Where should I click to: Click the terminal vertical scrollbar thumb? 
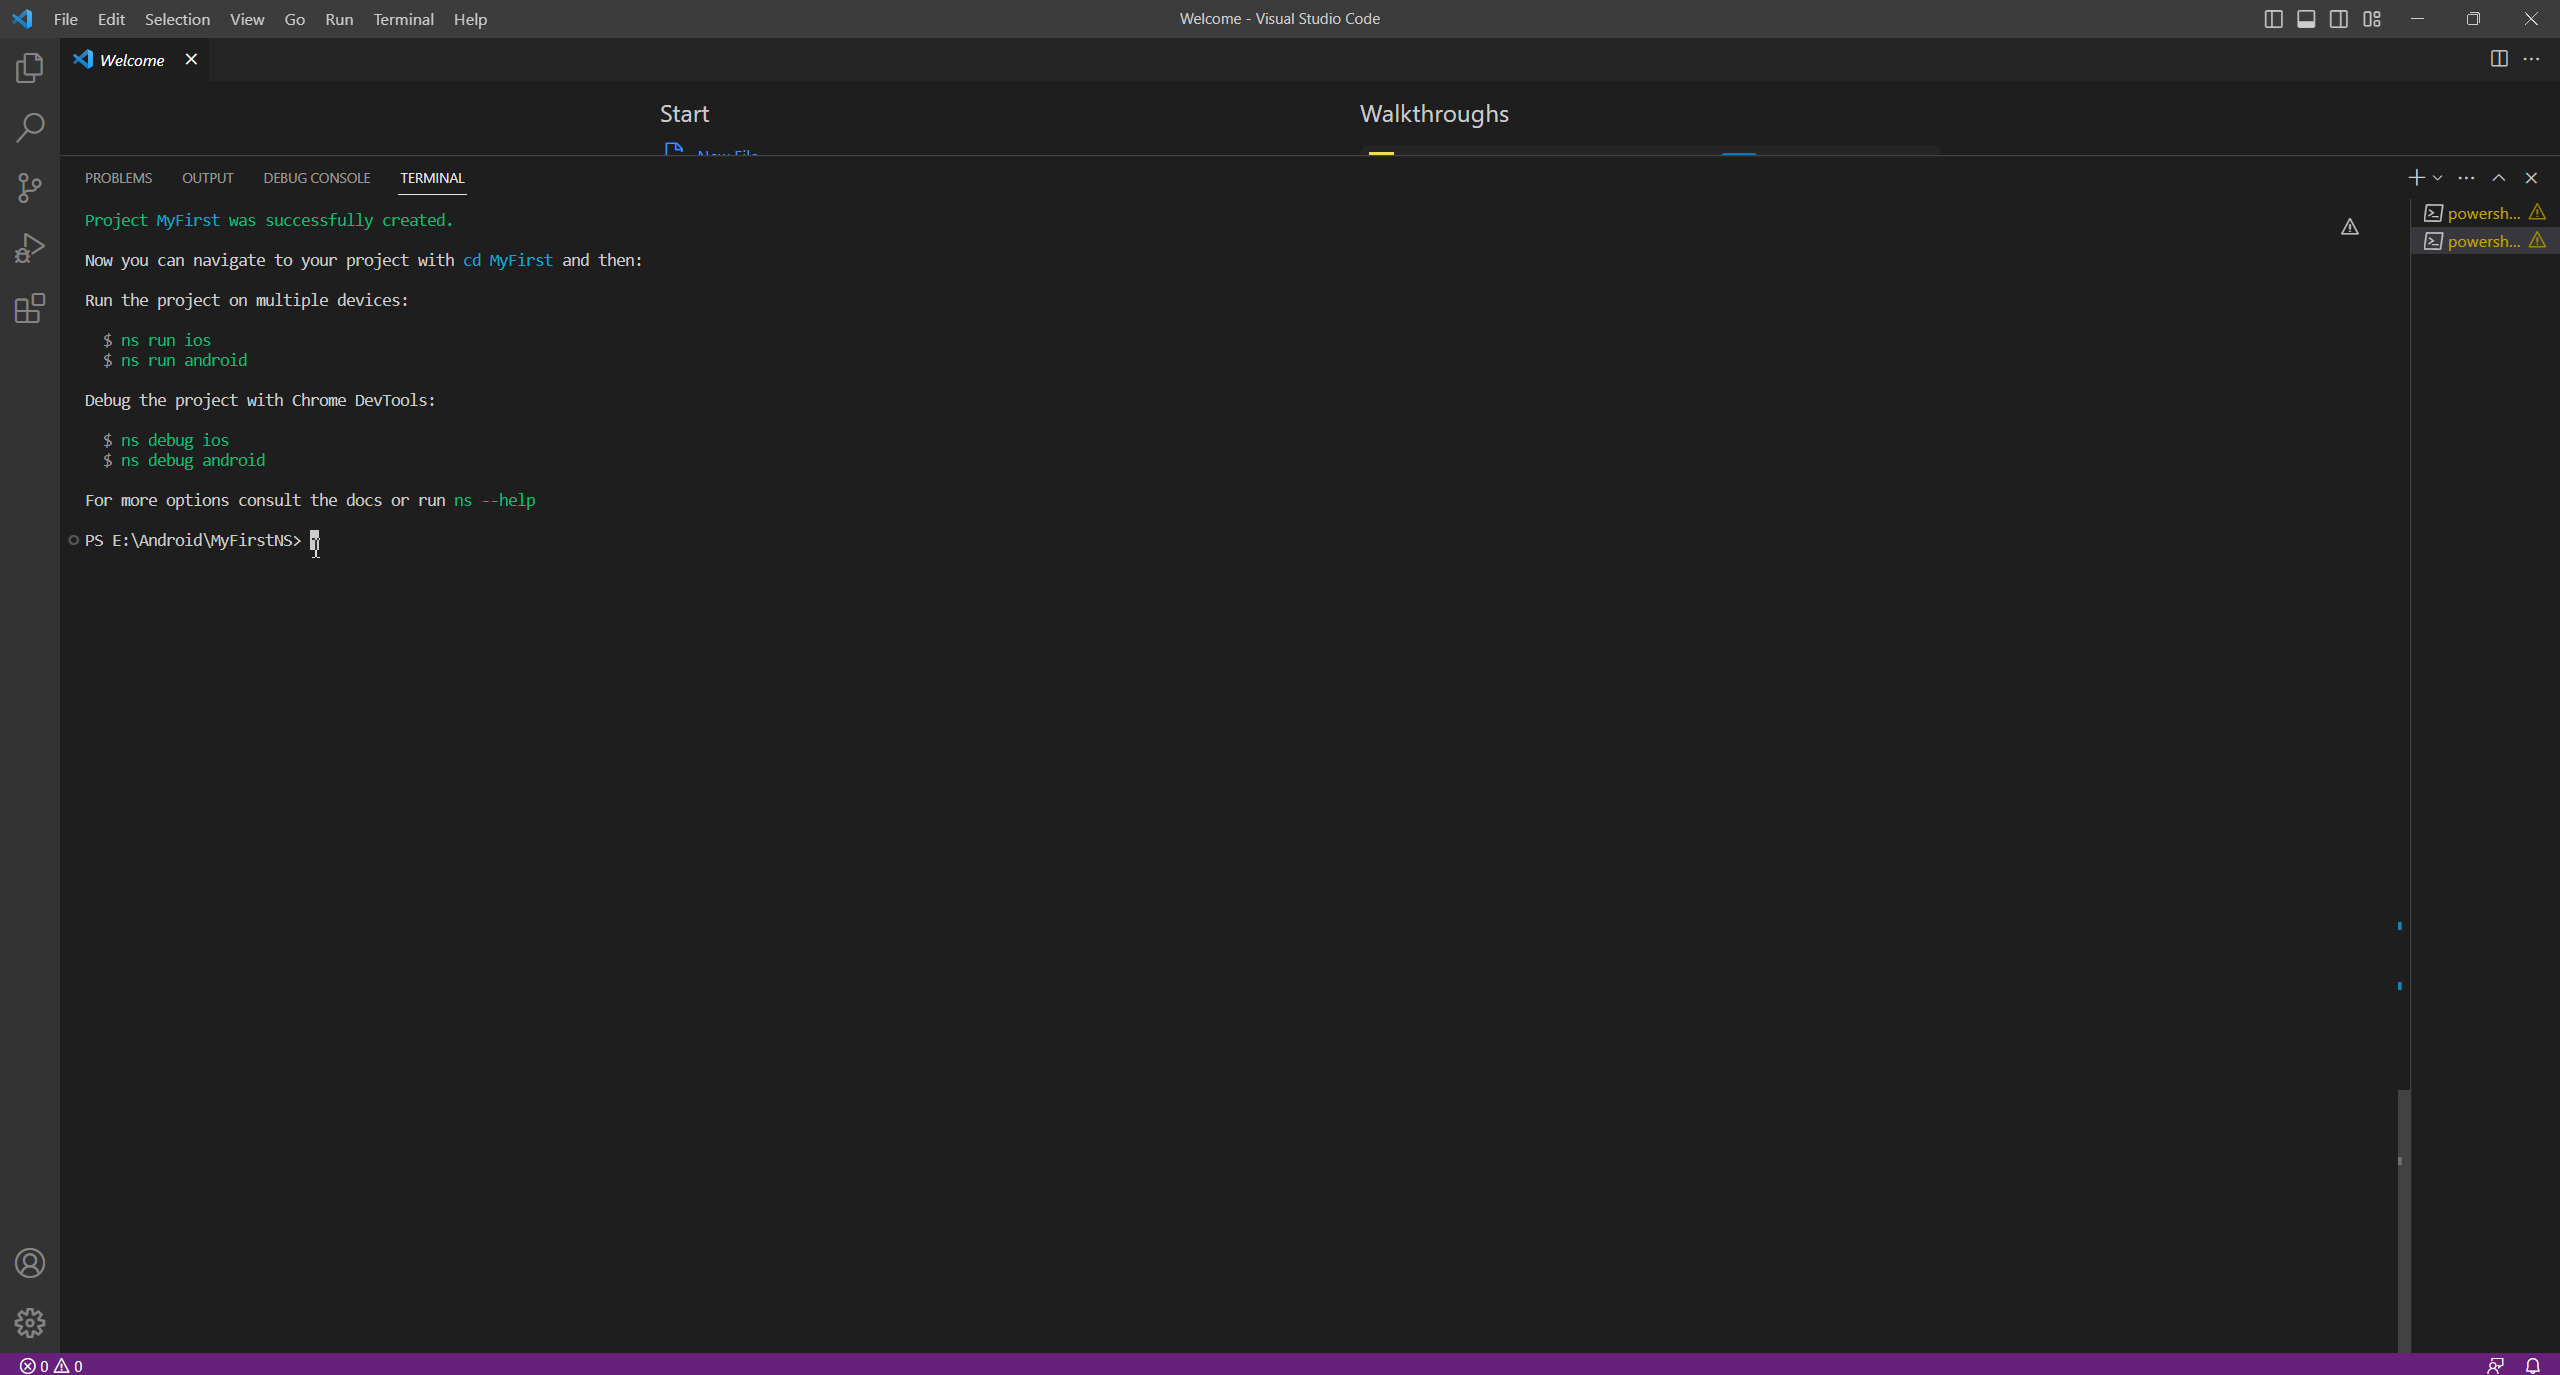coord(2403,1220)
